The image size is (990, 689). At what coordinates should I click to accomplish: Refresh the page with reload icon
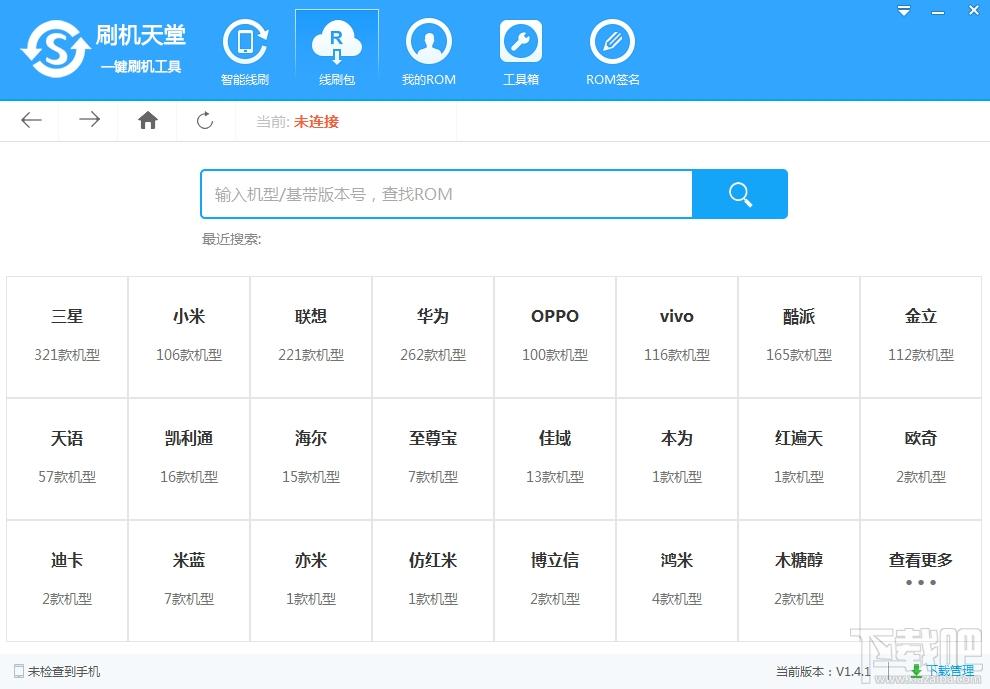(205, 120)
